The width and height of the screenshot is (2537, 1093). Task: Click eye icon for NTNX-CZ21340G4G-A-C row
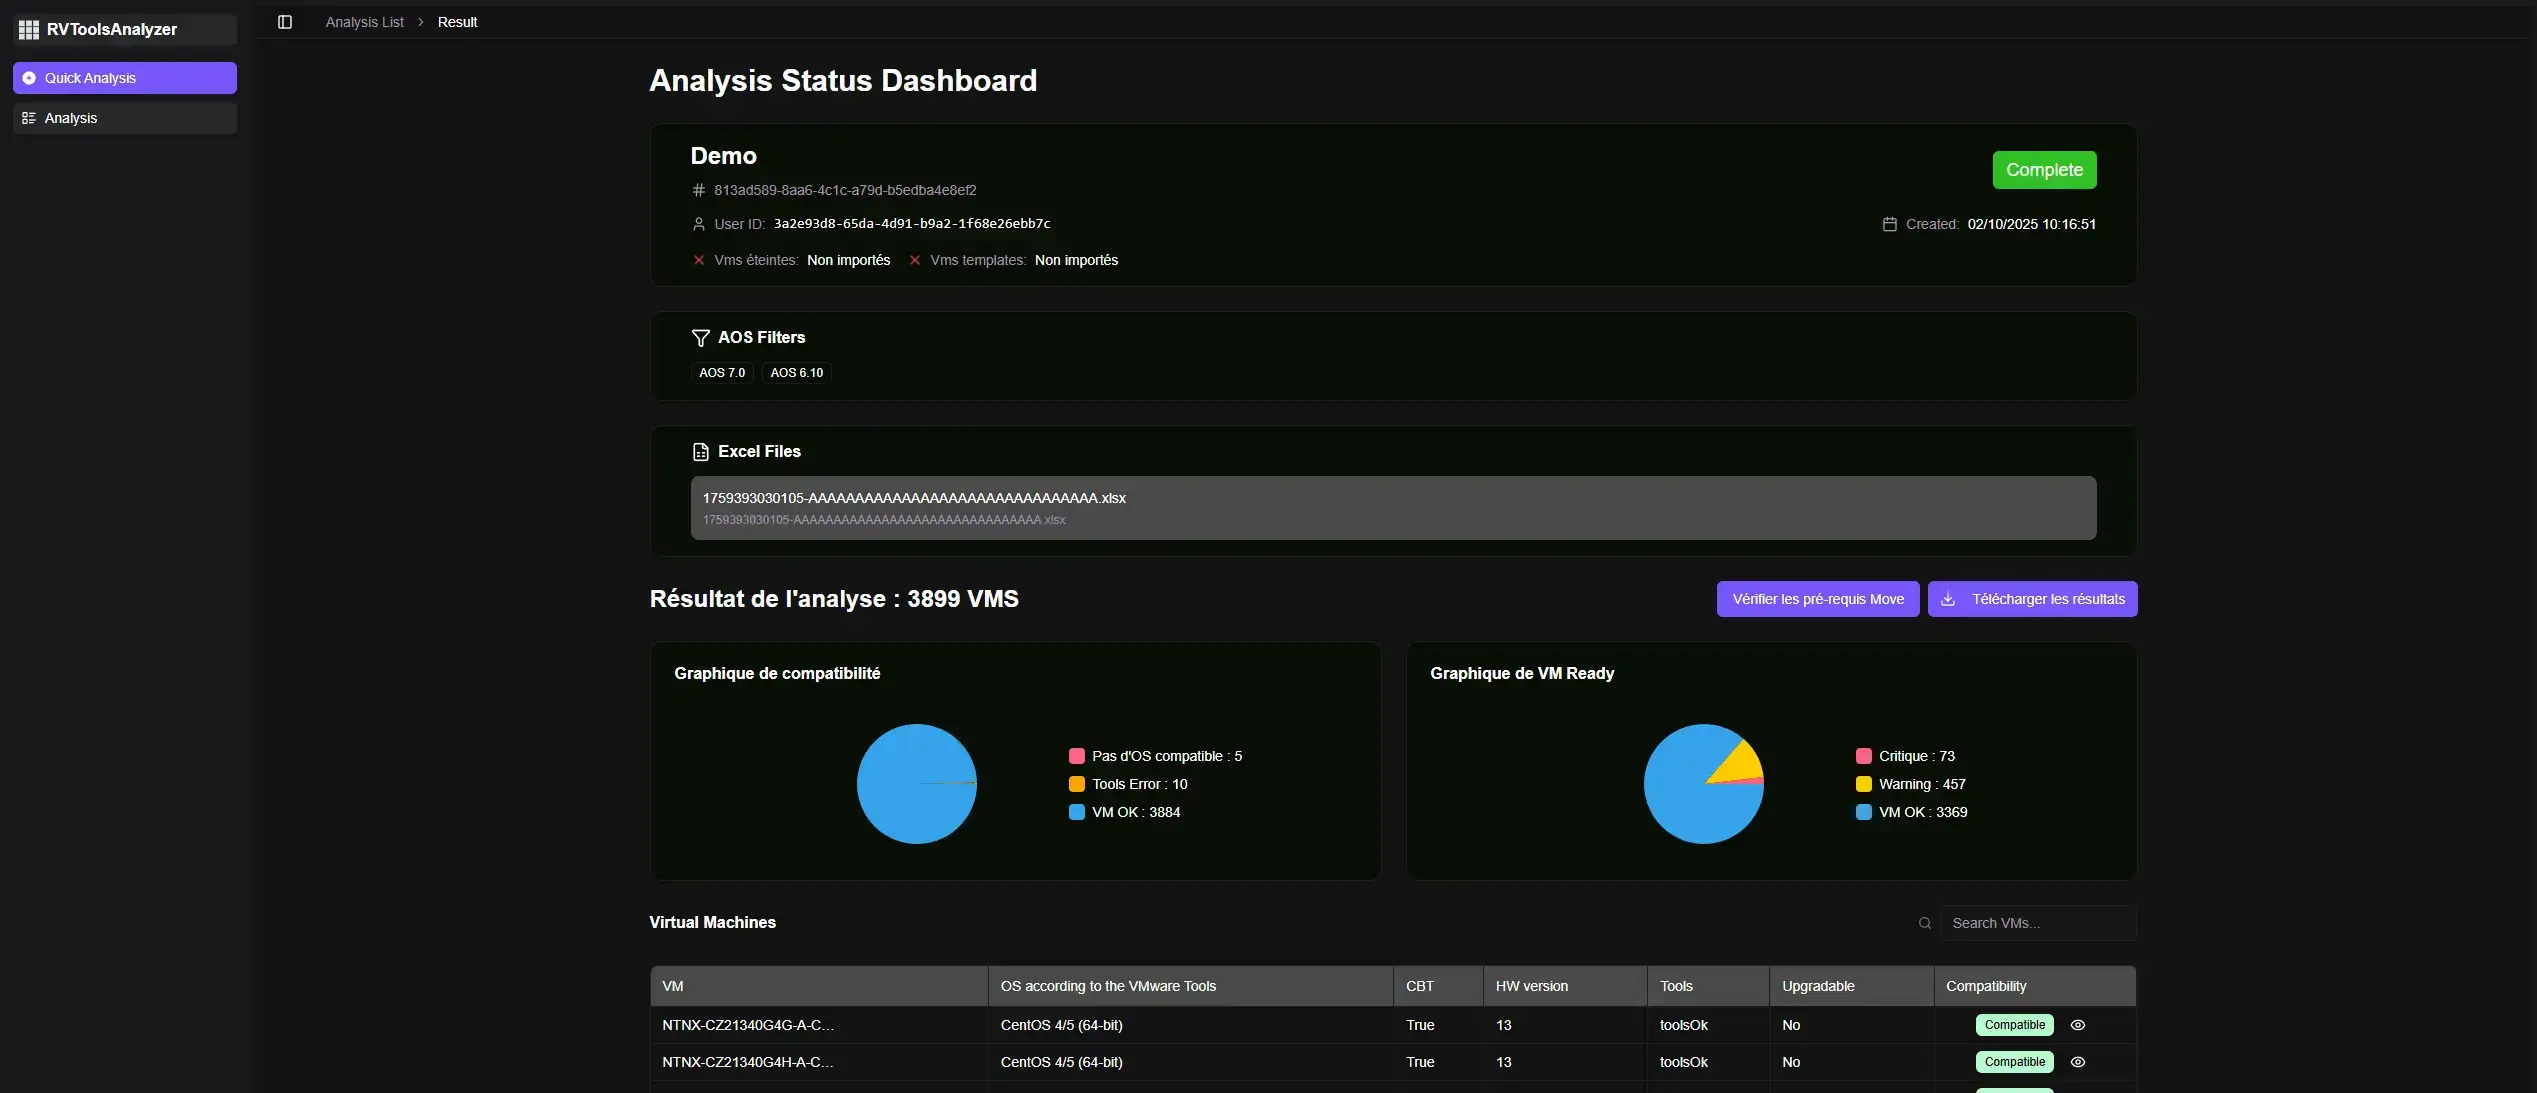(x=2077, y=1025)
